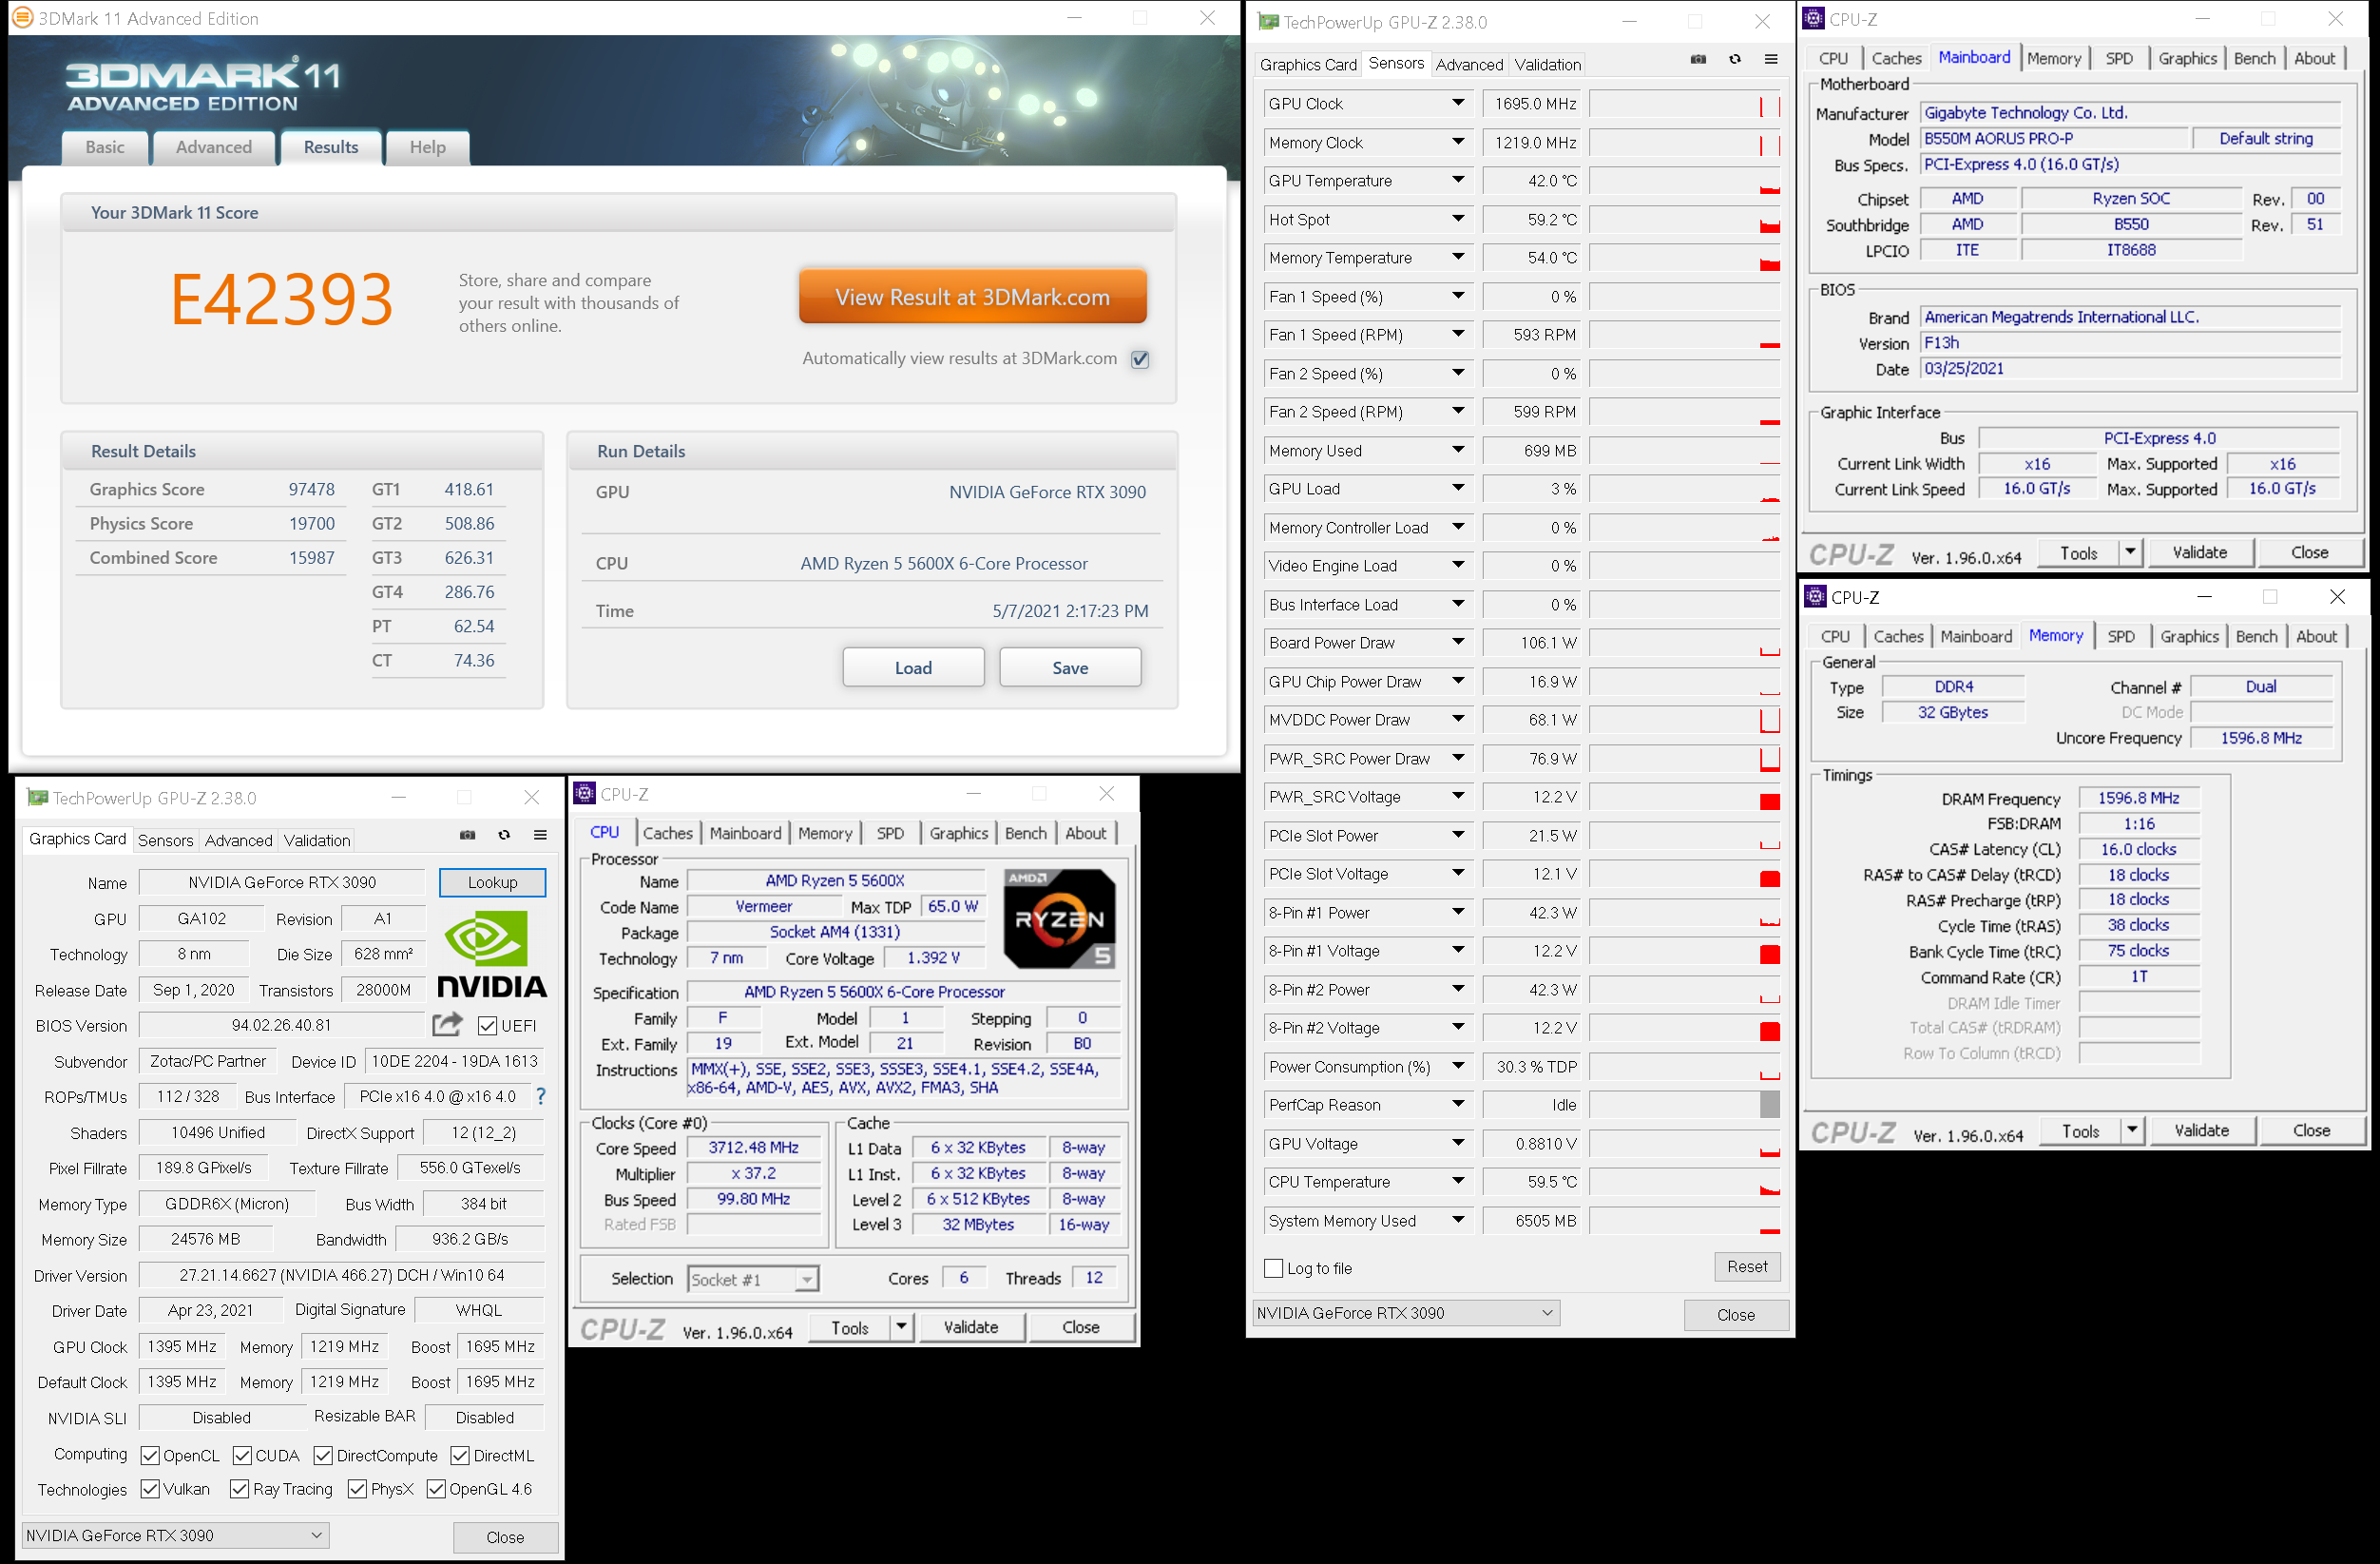Toggle automatically view results at 3DMark.com checkbox

(x=1140, y=359)
